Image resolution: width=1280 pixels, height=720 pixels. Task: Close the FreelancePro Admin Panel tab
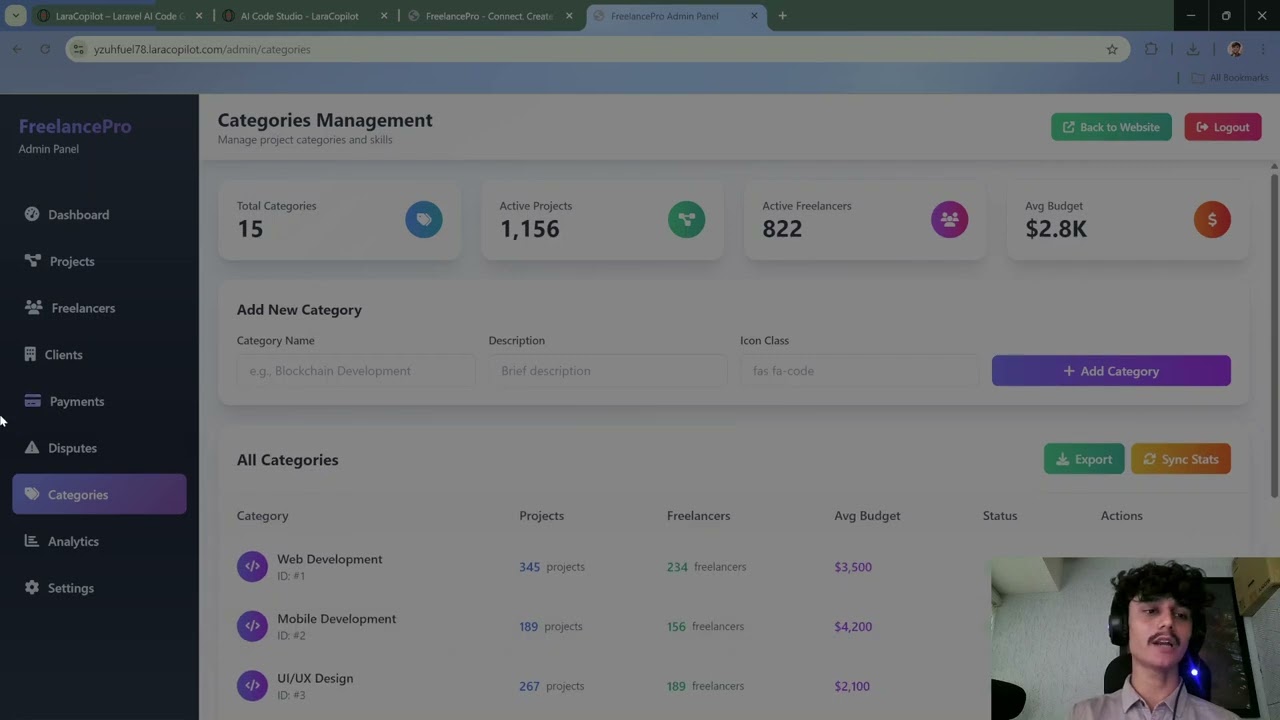(x=754, y=16)
